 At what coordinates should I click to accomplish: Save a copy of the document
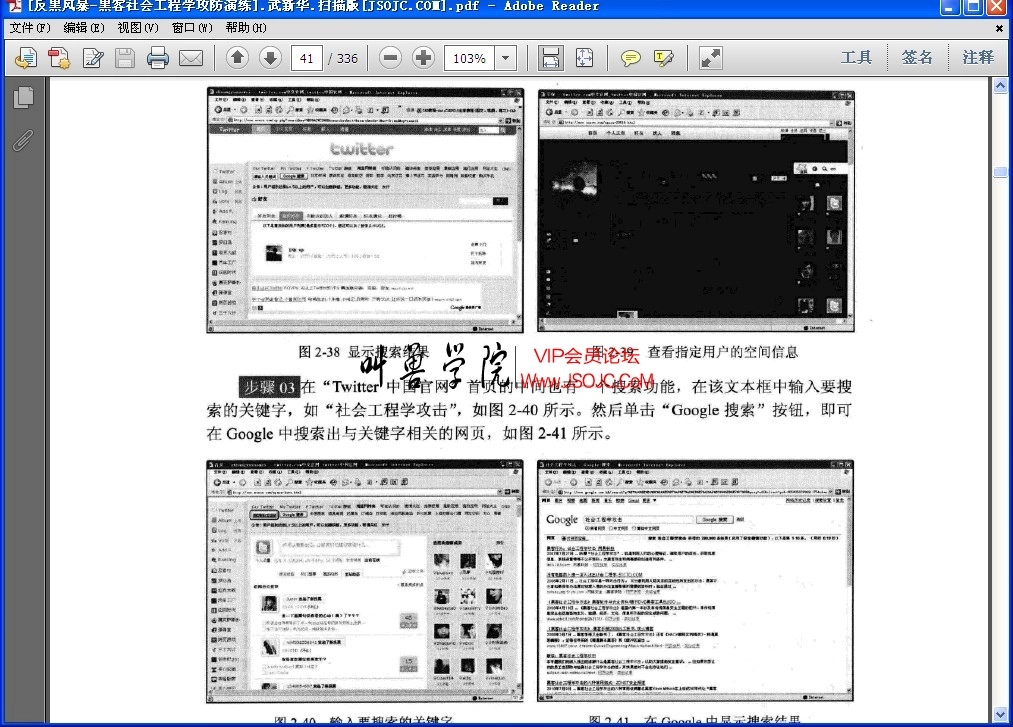(x=124, y=58)
